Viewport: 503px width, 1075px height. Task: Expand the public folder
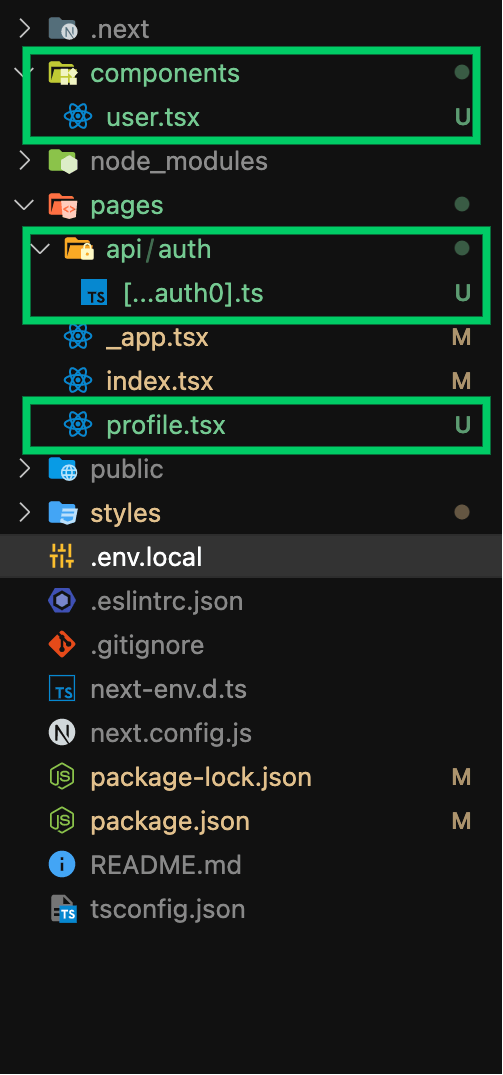pyautogui.click(x=25, y=469)
